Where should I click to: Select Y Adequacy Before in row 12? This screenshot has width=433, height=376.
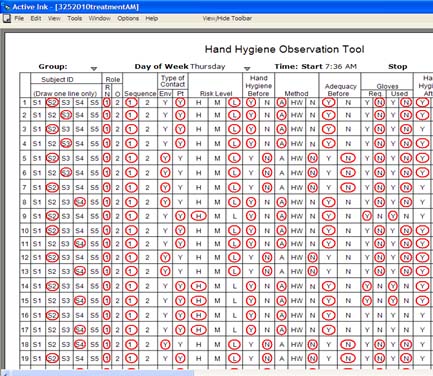click(329, 257)
